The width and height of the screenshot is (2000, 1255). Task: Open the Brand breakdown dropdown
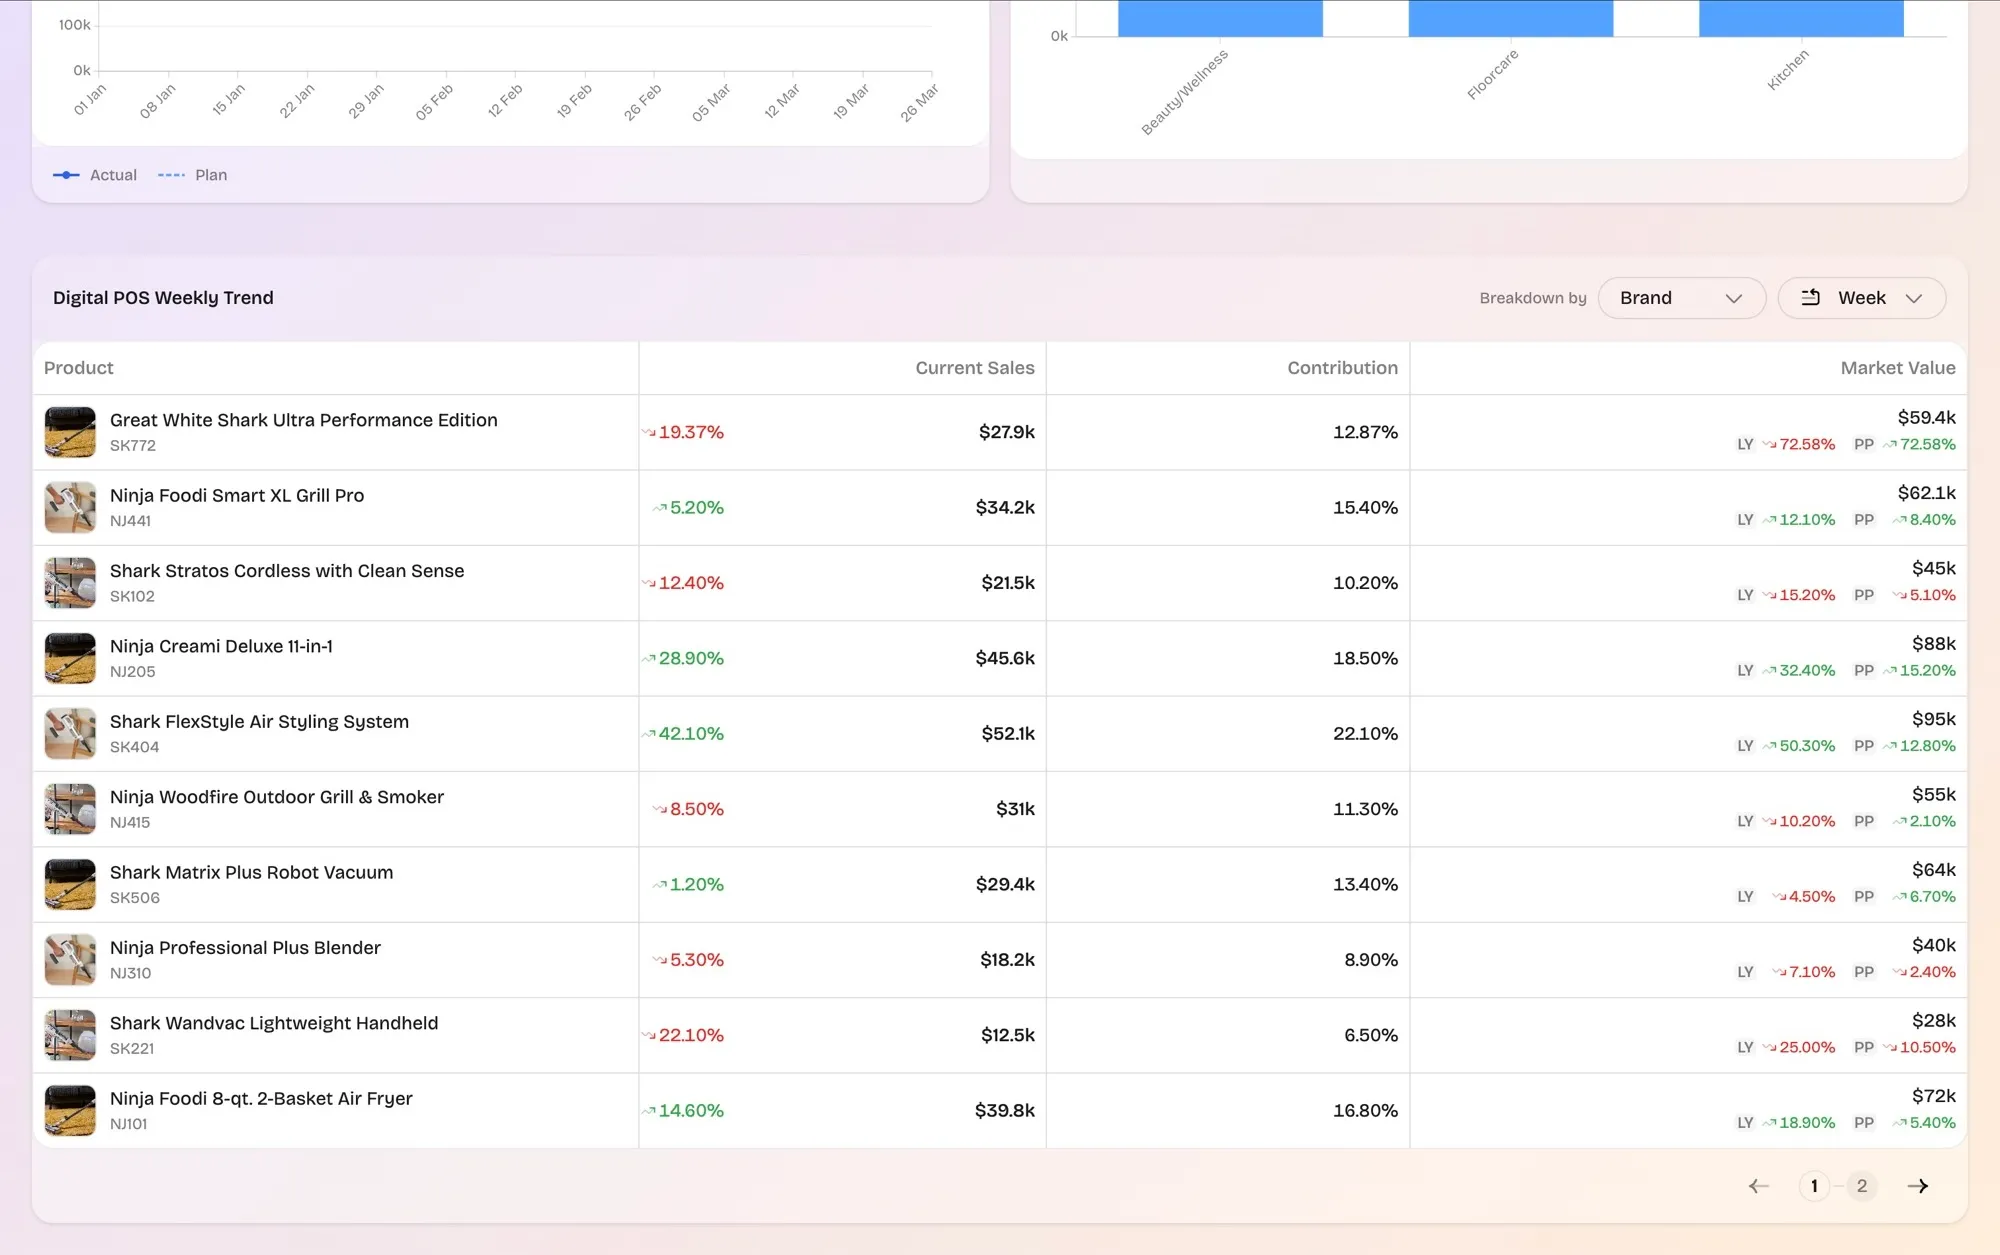tap(1681, 298)
